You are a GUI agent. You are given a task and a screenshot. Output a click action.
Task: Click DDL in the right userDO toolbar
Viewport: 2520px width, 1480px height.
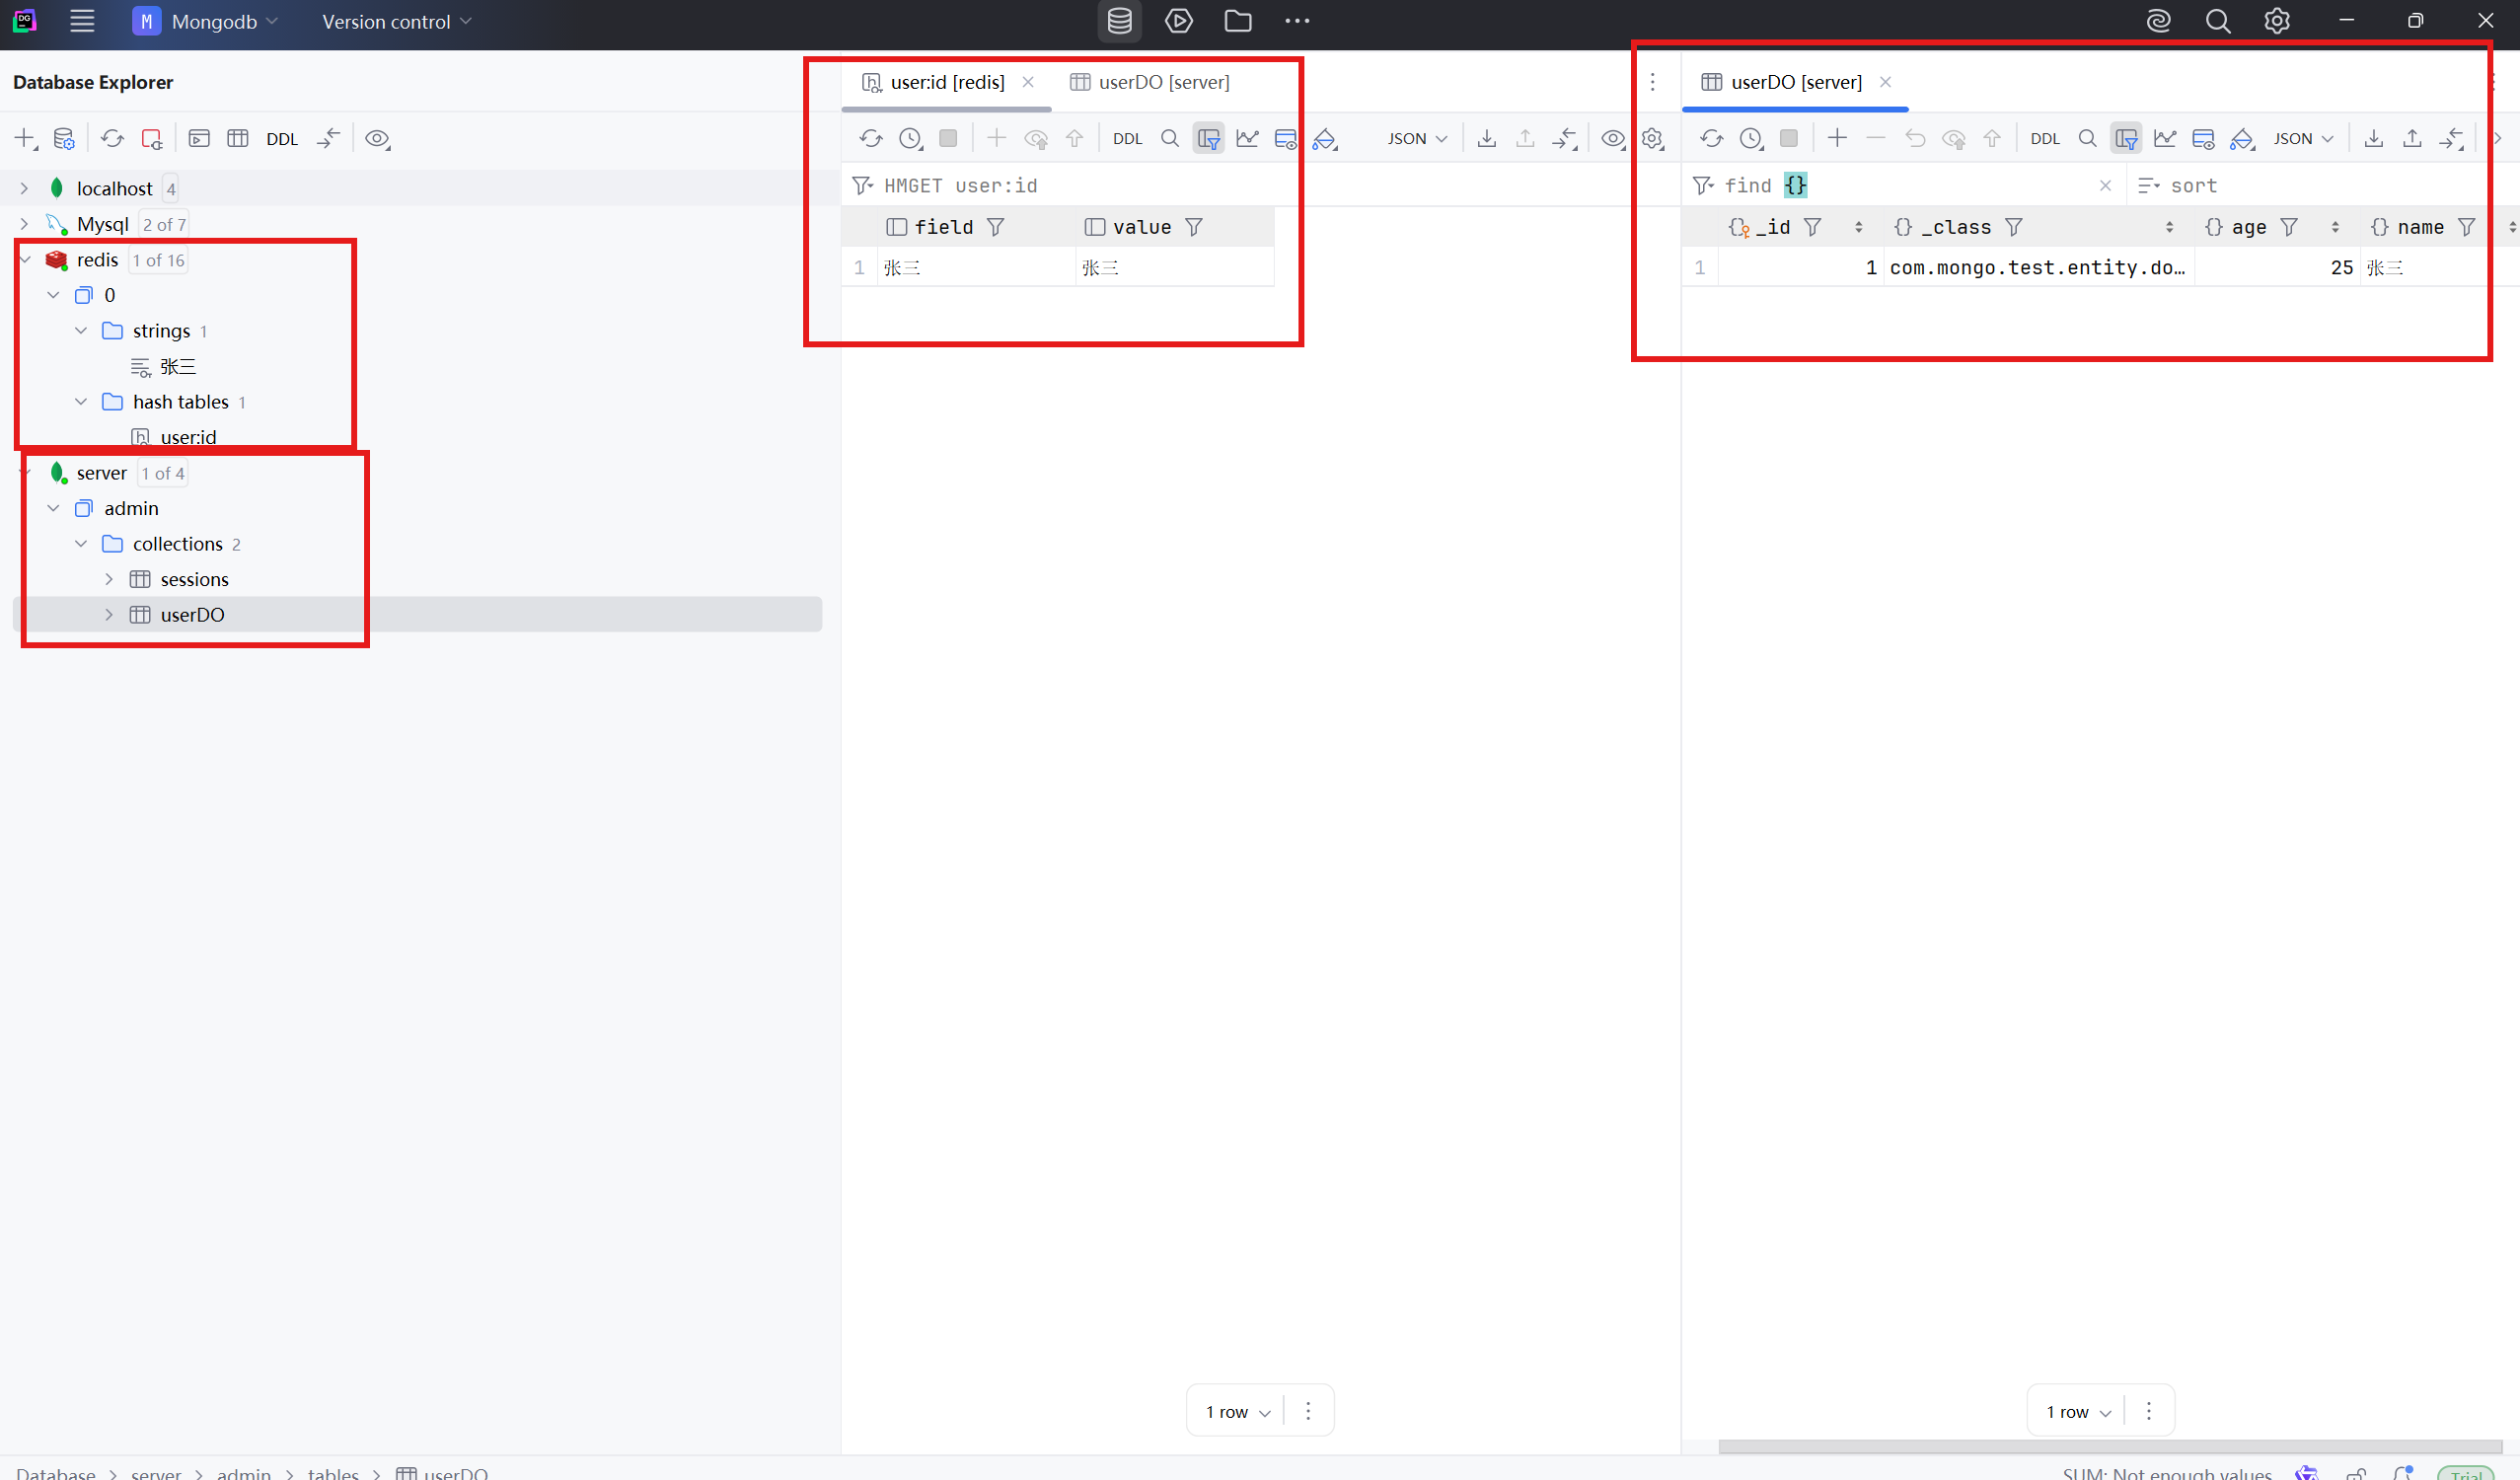click(x=2045, y=139)
